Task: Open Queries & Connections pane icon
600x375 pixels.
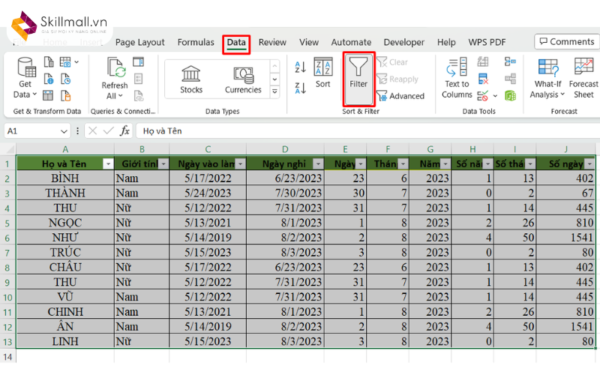Action: coord(138,62)
